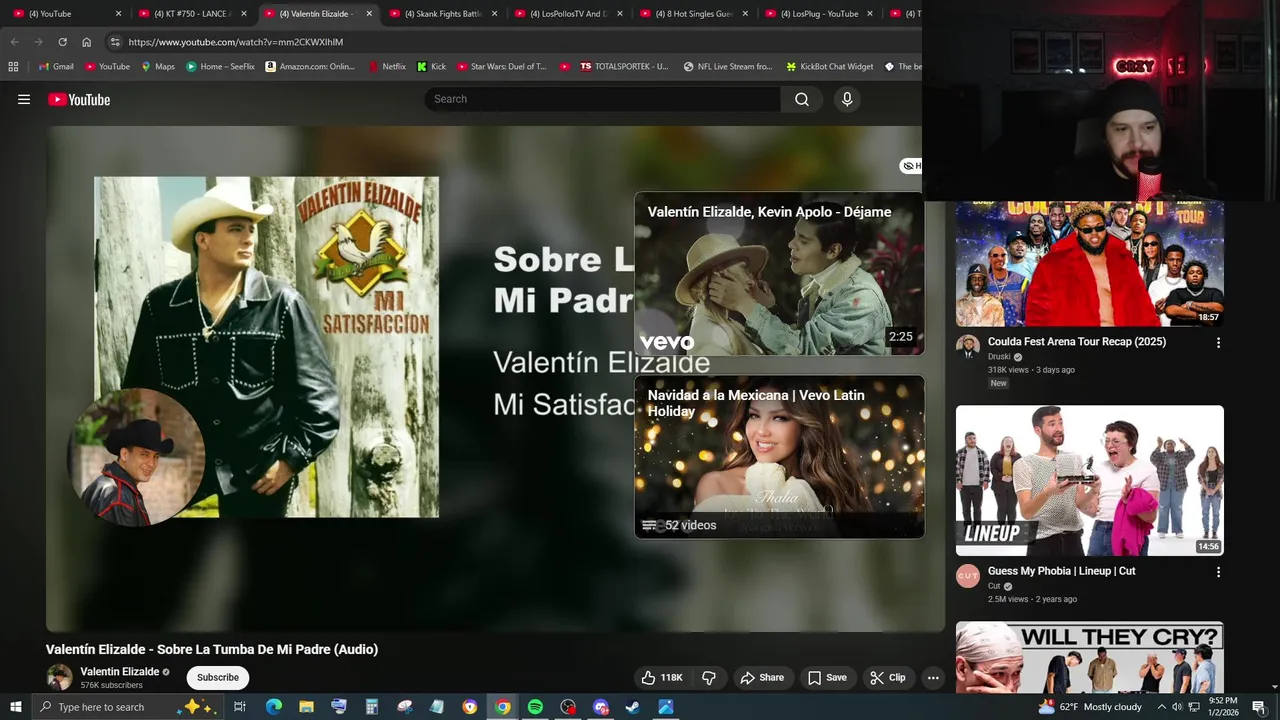This screenshot has width=1280, height=720.
Task: Save the video to a playlist
Action: [827, 677]
